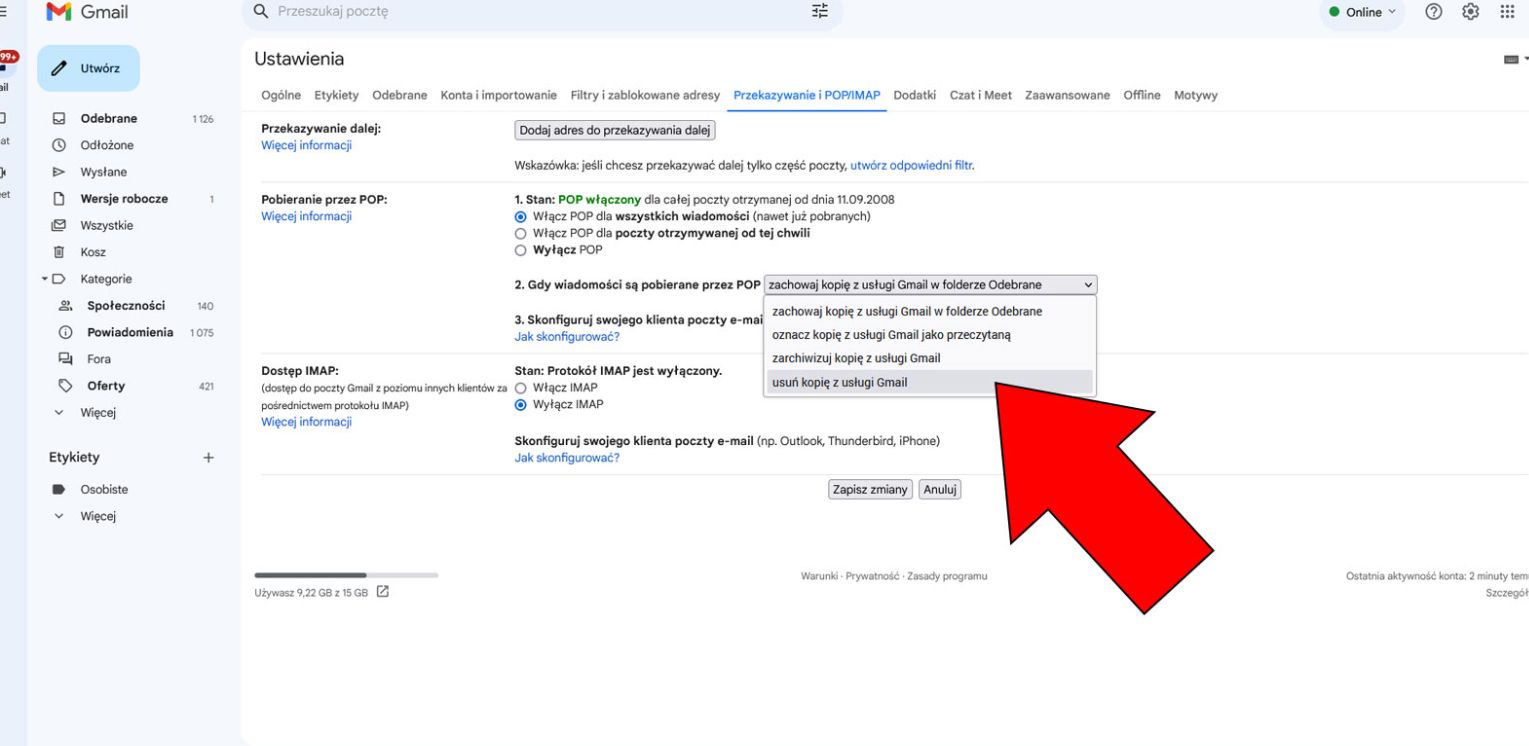Select the Włącz IMAP radio button

519,388
